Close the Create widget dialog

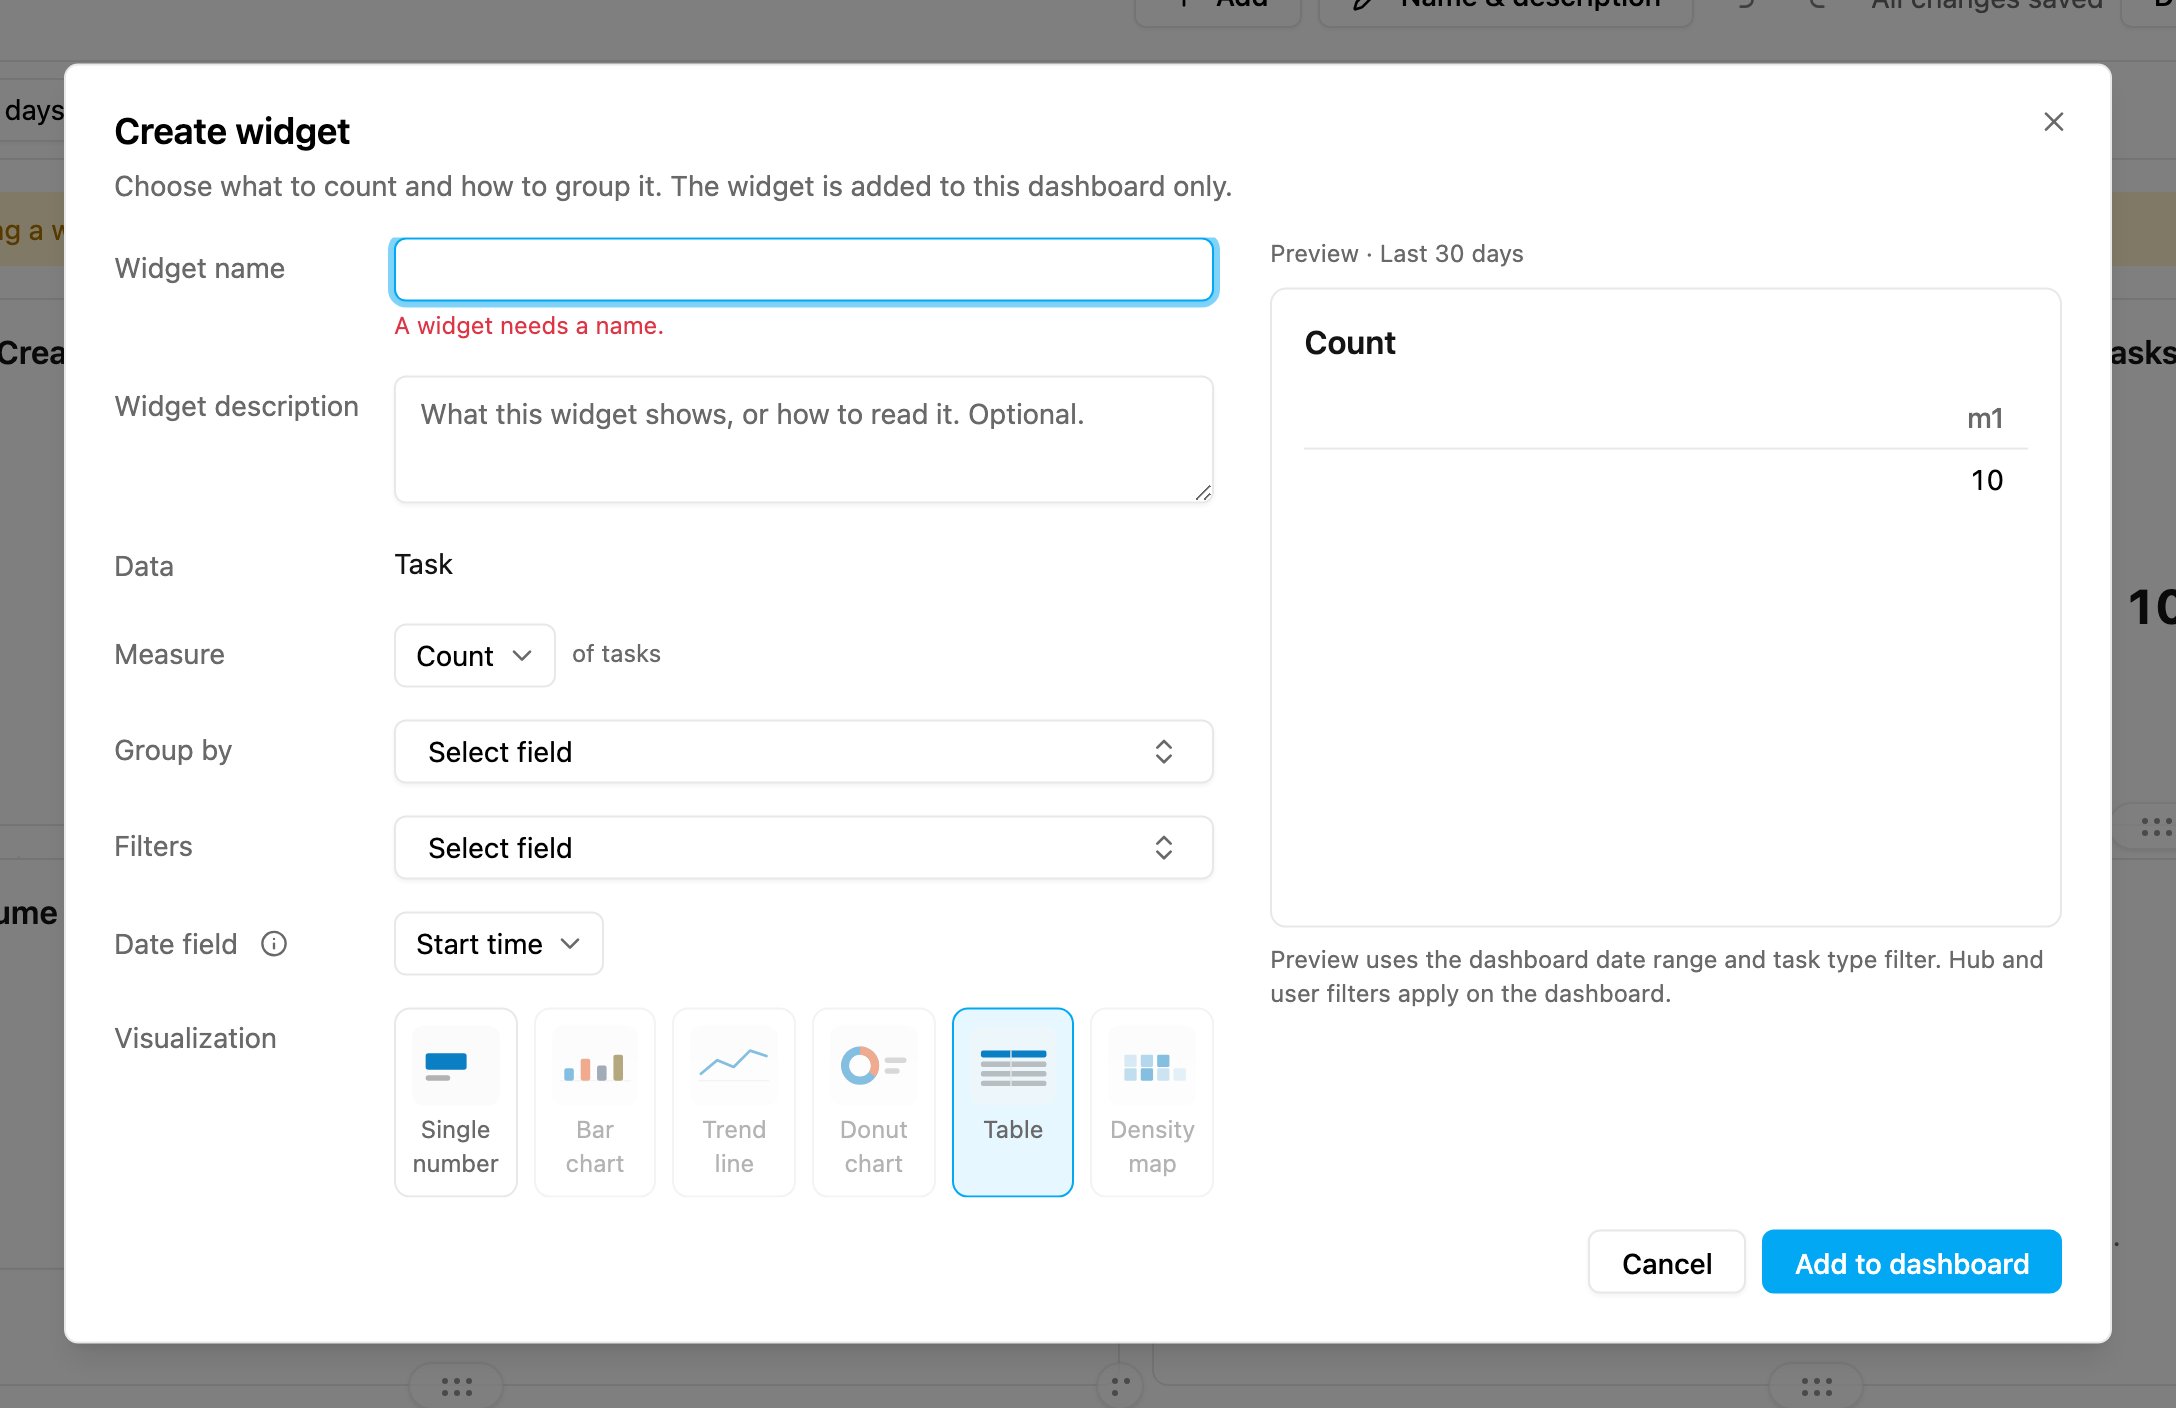click(x=2053, y=122)
